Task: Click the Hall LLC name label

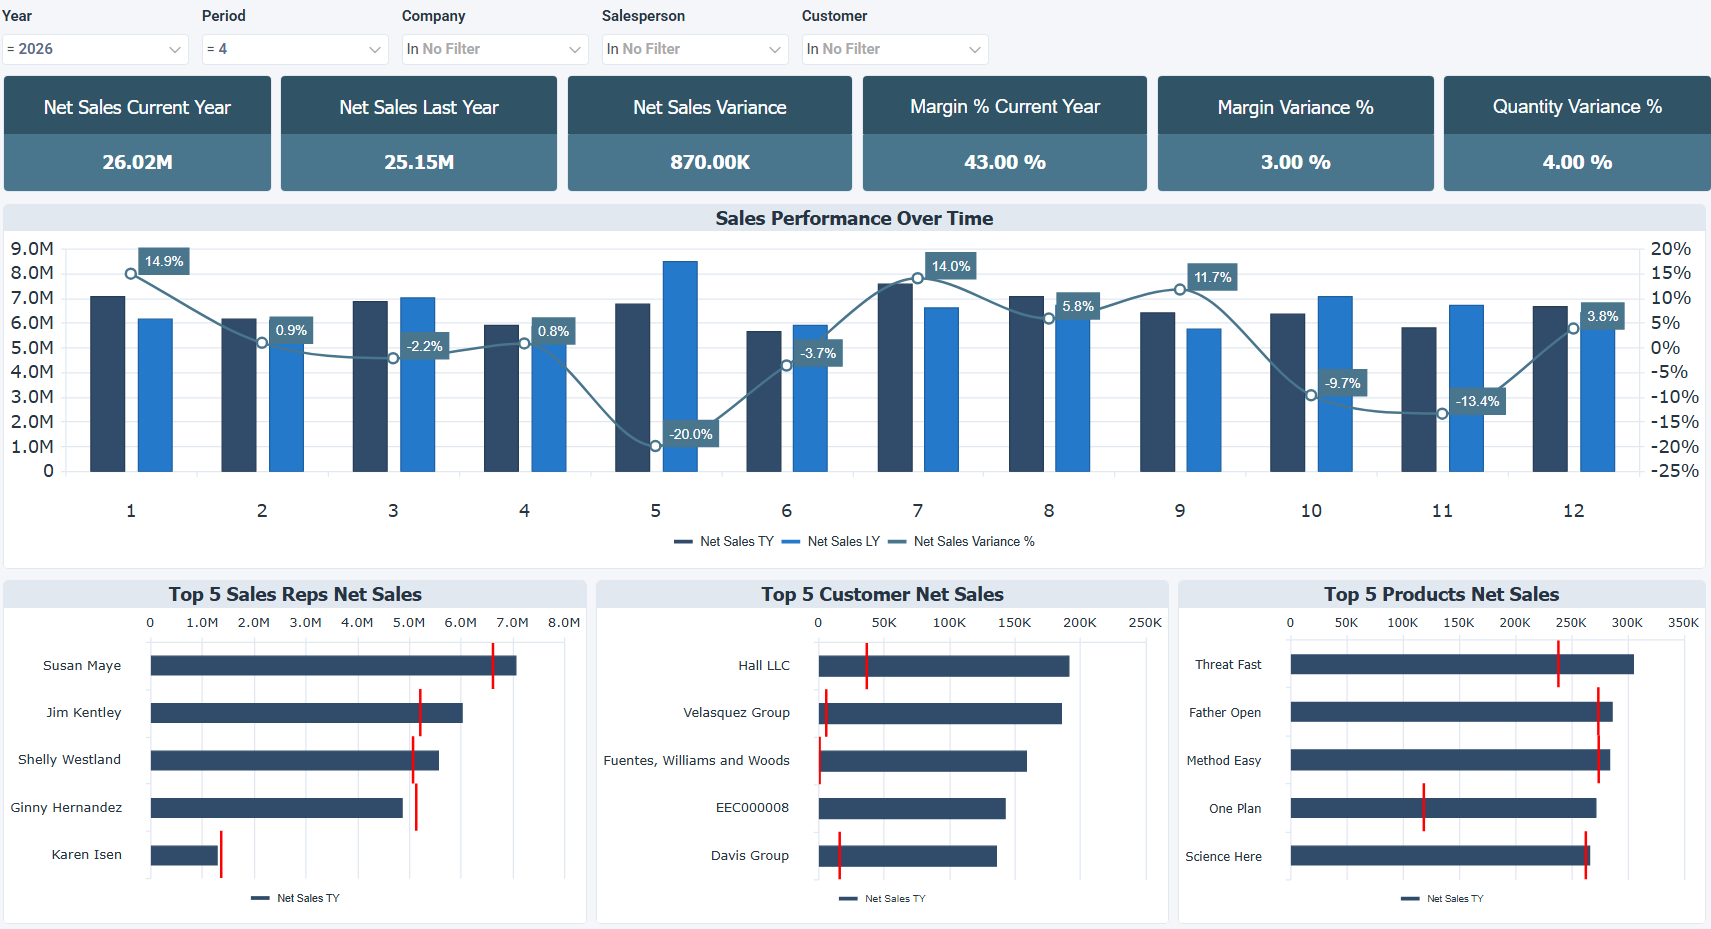Action: click(764, 665)
